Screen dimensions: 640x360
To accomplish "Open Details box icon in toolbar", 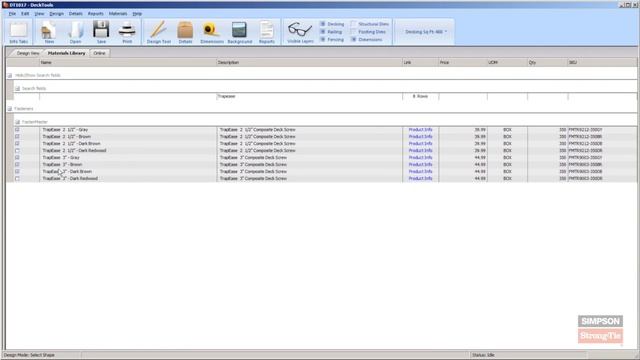I will click(185, 32).
